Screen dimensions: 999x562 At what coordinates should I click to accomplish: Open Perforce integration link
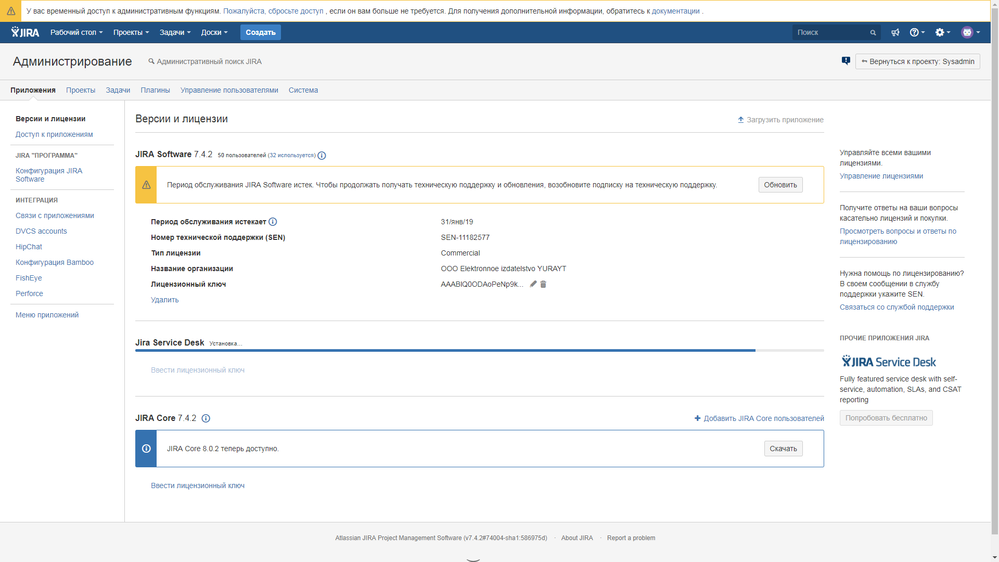point(29,294)
